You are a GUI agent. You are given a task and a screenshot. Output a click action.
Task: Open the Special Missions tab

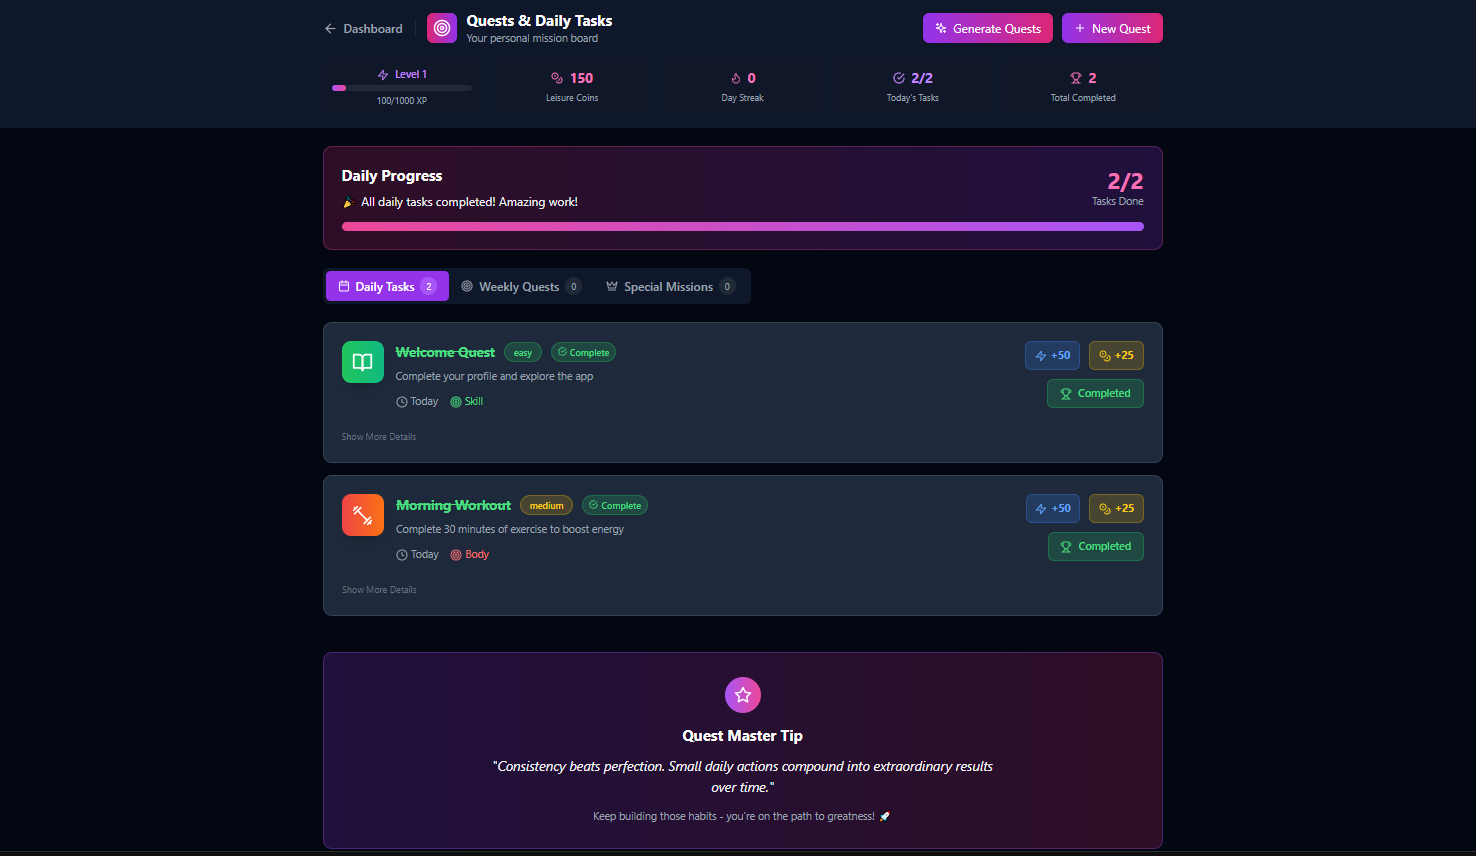[670, 286]
